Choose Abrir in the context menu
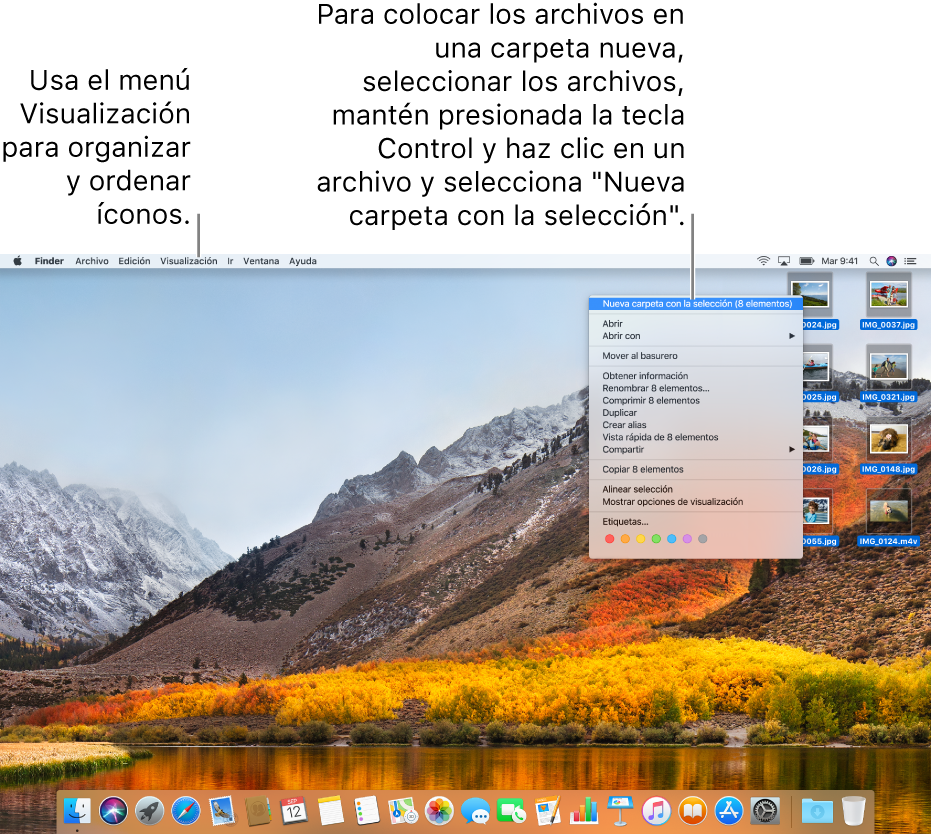Viewport: 931px width, 835px height. pos(696,324)
